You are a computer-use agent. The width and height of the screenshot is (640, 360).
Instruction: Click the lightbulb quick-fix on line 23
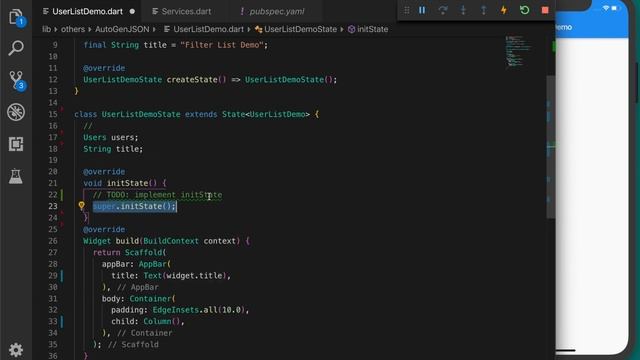tap(81, 206)
